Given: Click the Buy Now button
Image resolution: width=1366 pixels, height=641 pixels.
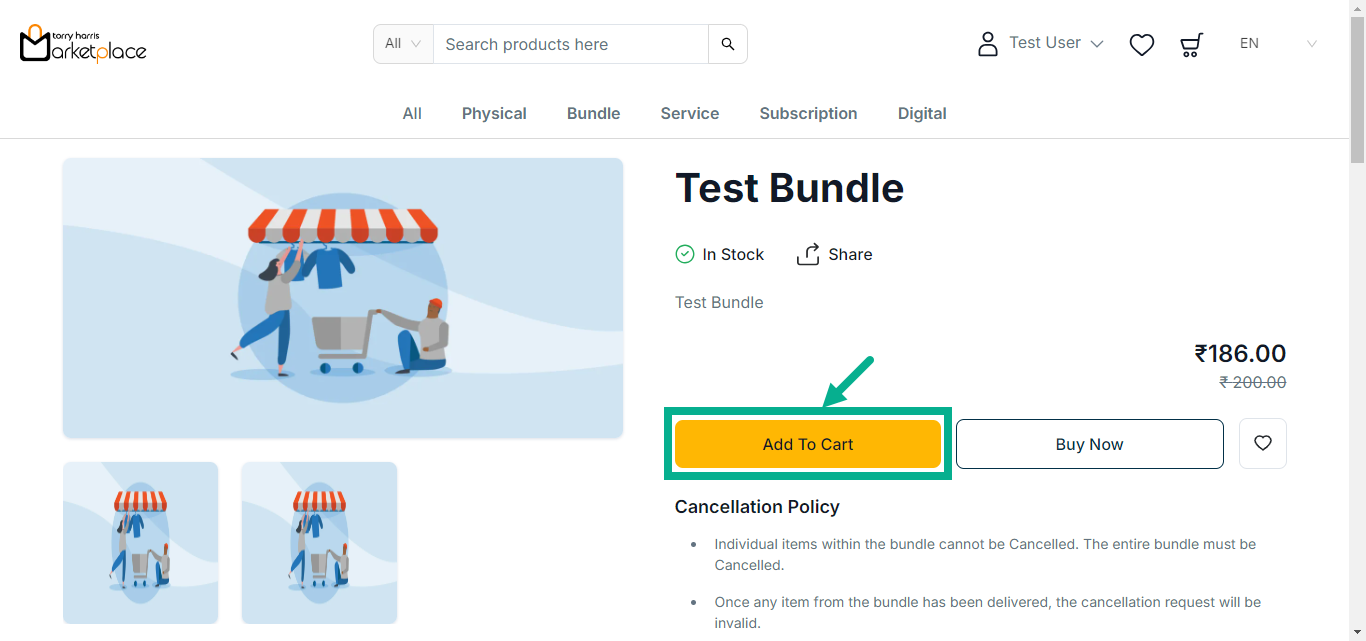Looking at the screenshot, I should (x=1089, y=444).
